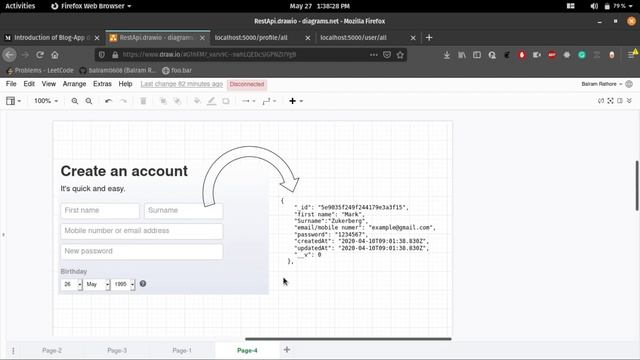
Task: Open Problems - LeetCode bookmark
Action: 40,70
